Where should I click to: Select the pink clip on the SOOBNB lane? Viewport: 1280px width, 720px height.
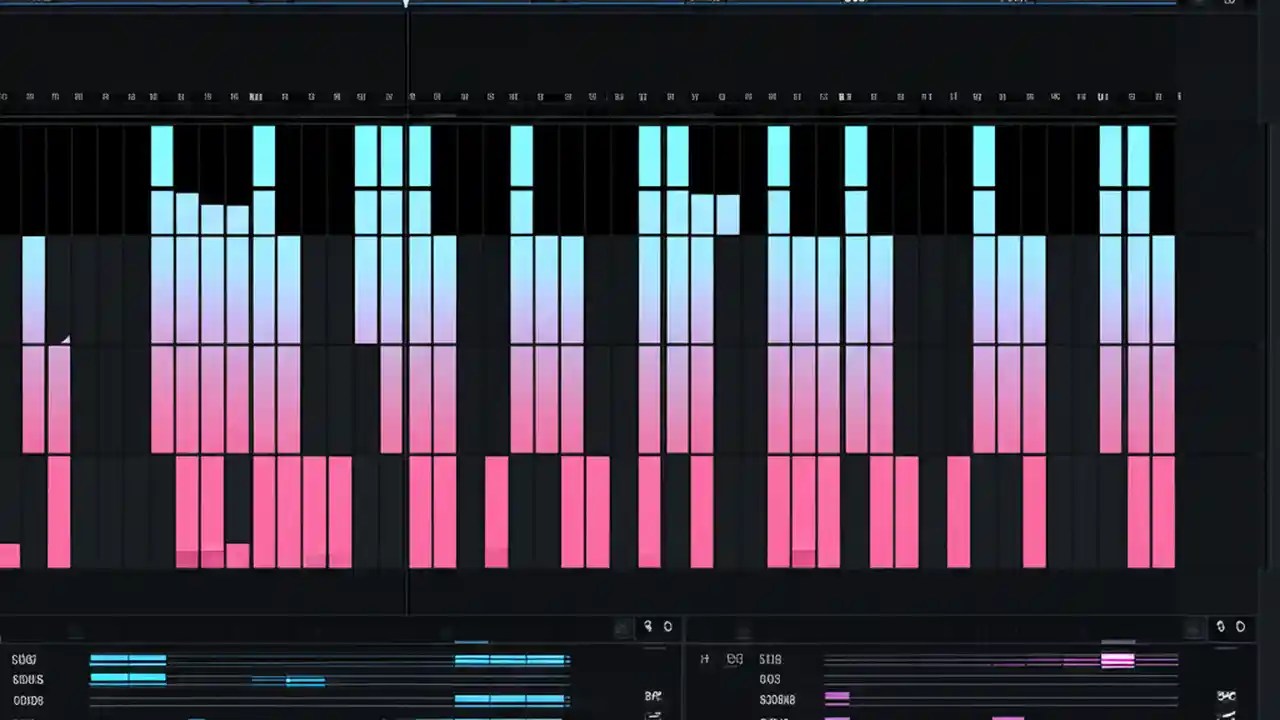click(x=838, y=697)
